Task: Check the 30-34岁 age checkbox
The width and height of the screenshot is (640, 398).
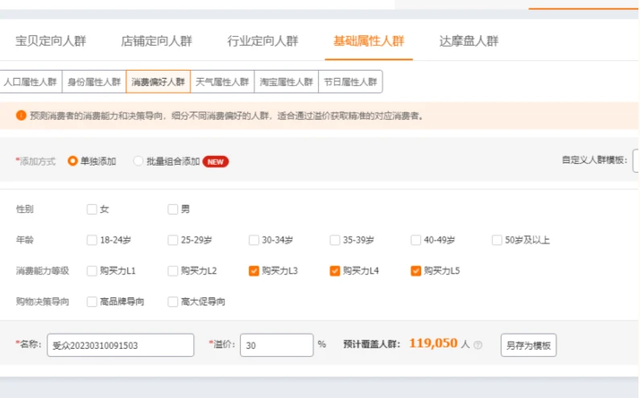Action: [254, 240]
